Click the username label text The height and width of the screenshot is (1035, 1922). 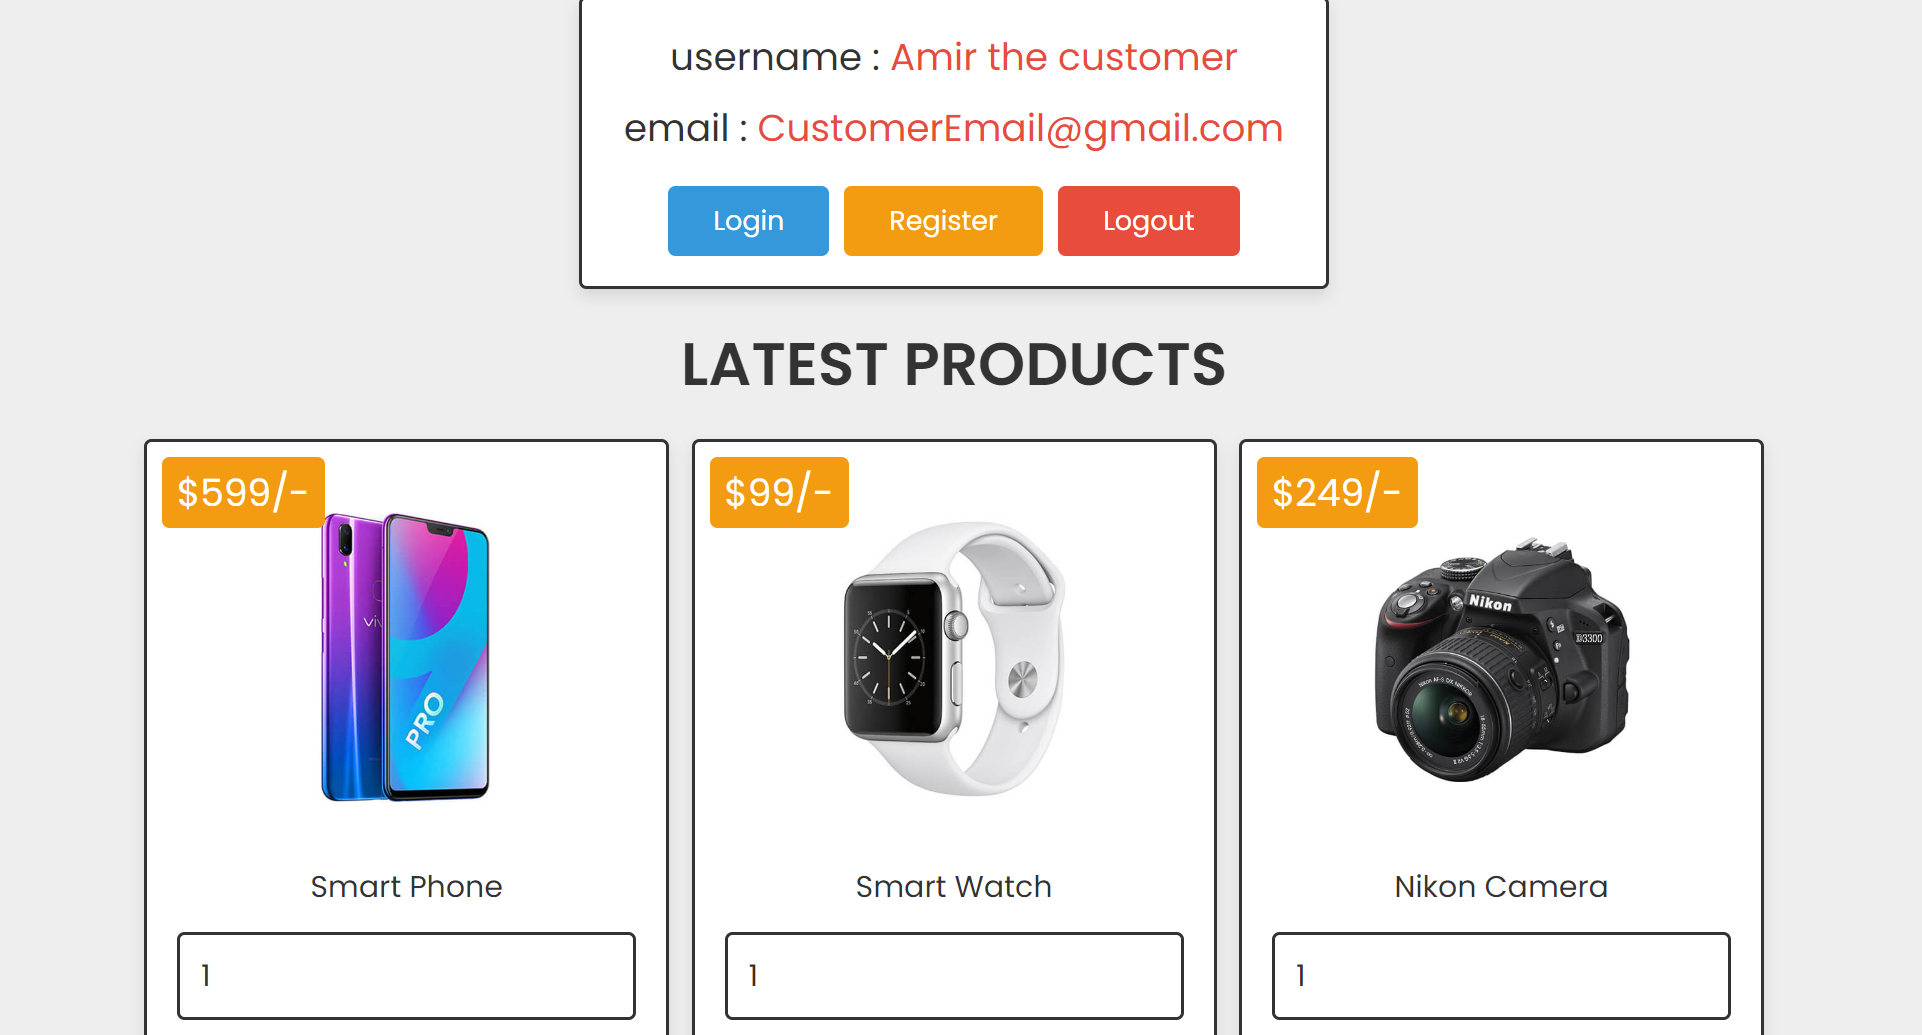coord(765,58)
